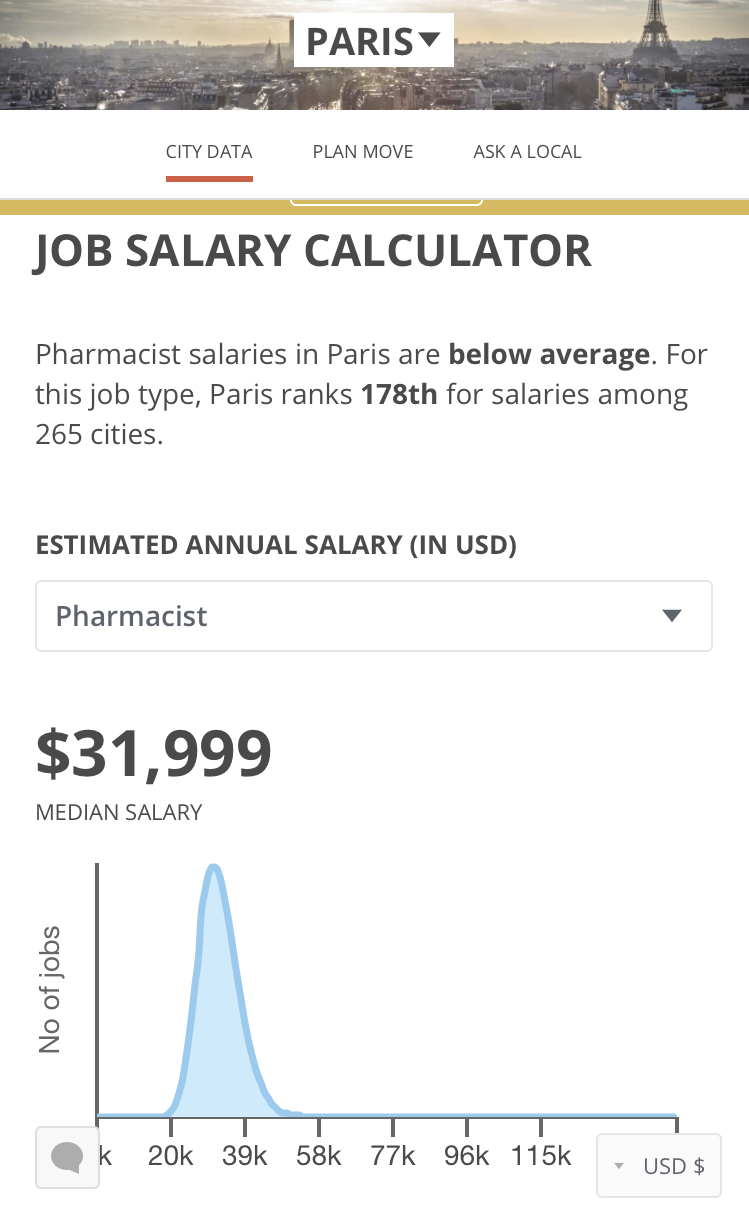Select the 58k axis label

[319, 1157]
